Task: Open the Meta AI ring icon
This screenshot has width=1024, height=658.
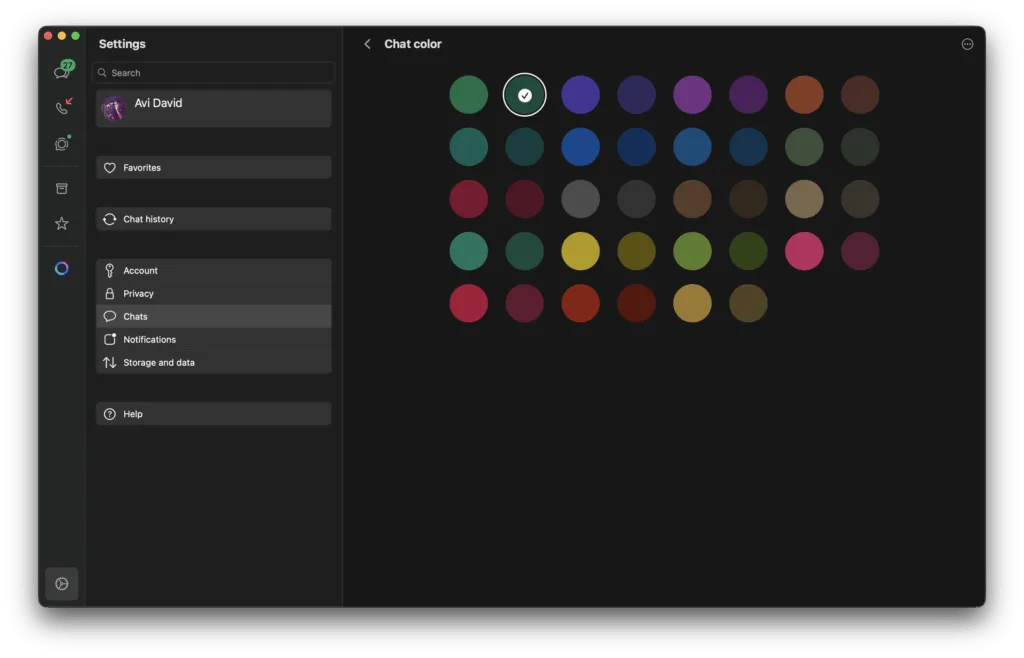Action: pyautogui.click(x=61, y=268)
